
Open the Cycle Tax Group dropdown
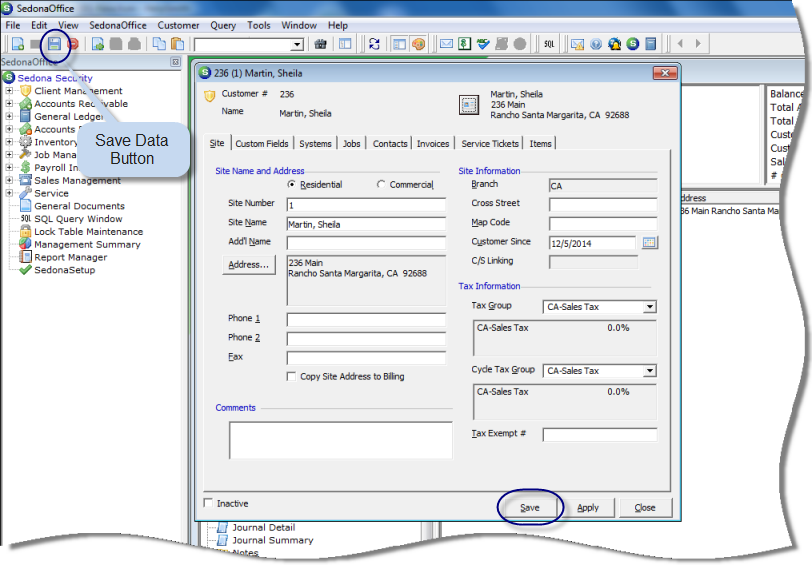pyautogui.click(x=650, y=371)
